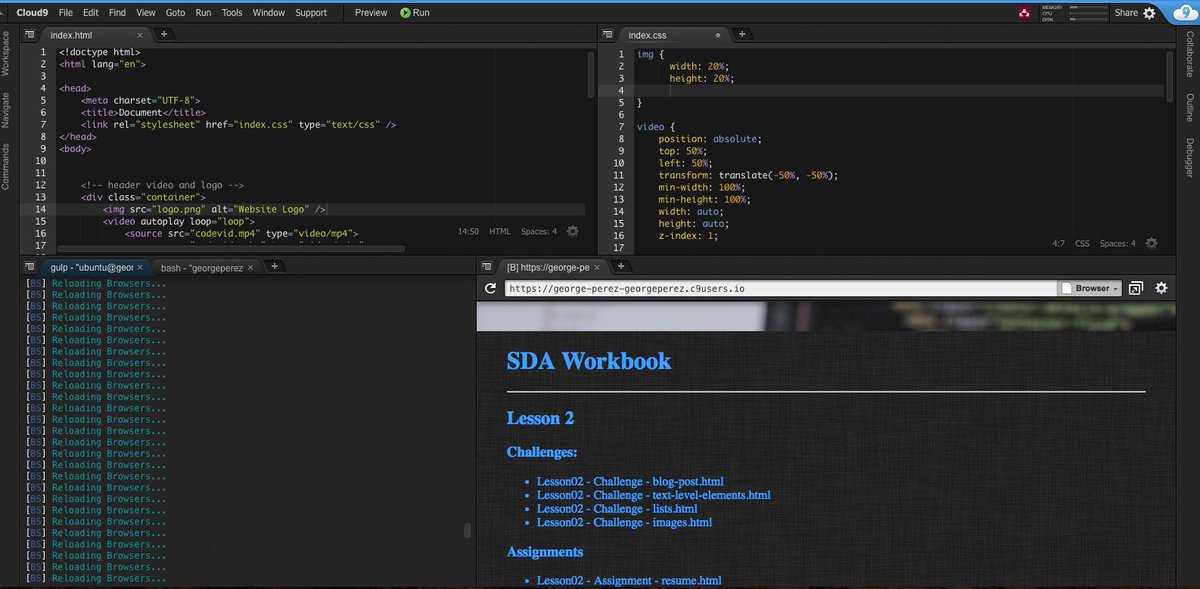Open the Navigate side panel
The height and width of the screenshot is (589, 1200).
(x=6, y=110)
